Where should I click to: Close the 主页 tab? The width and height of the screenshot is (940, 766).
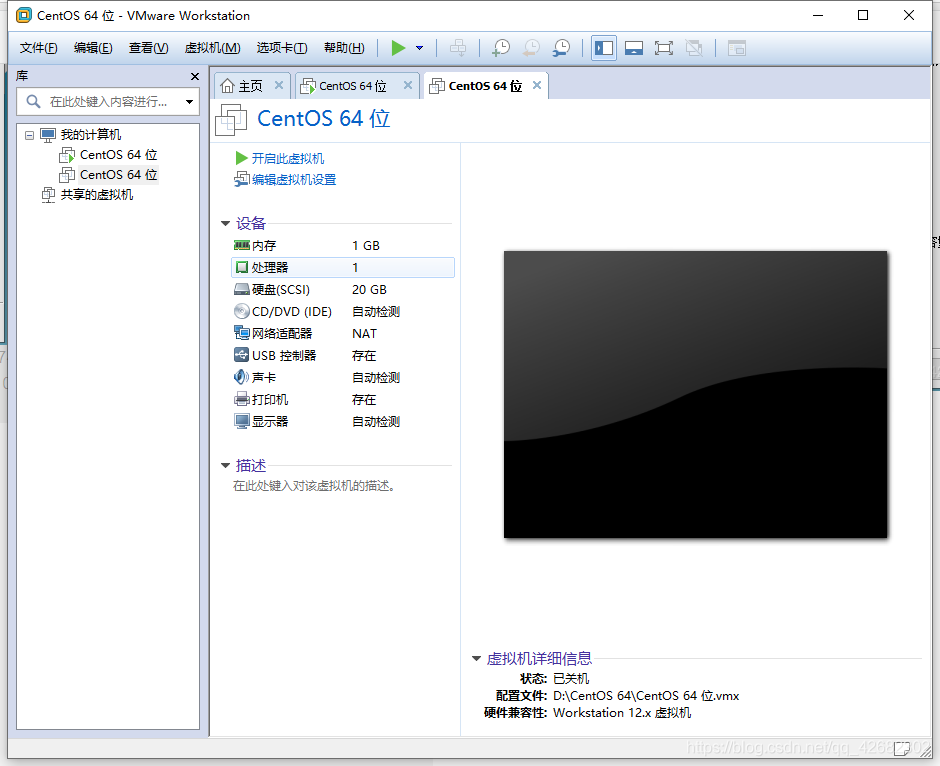pos(279,85)
